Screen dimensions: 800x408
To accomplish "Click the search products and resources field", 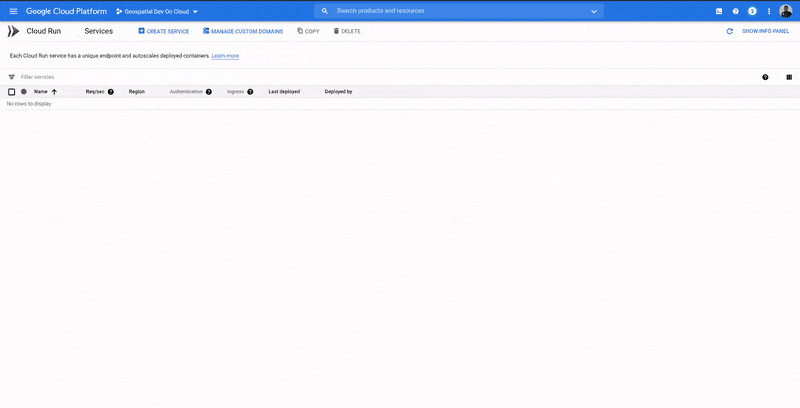I will 459,11.
